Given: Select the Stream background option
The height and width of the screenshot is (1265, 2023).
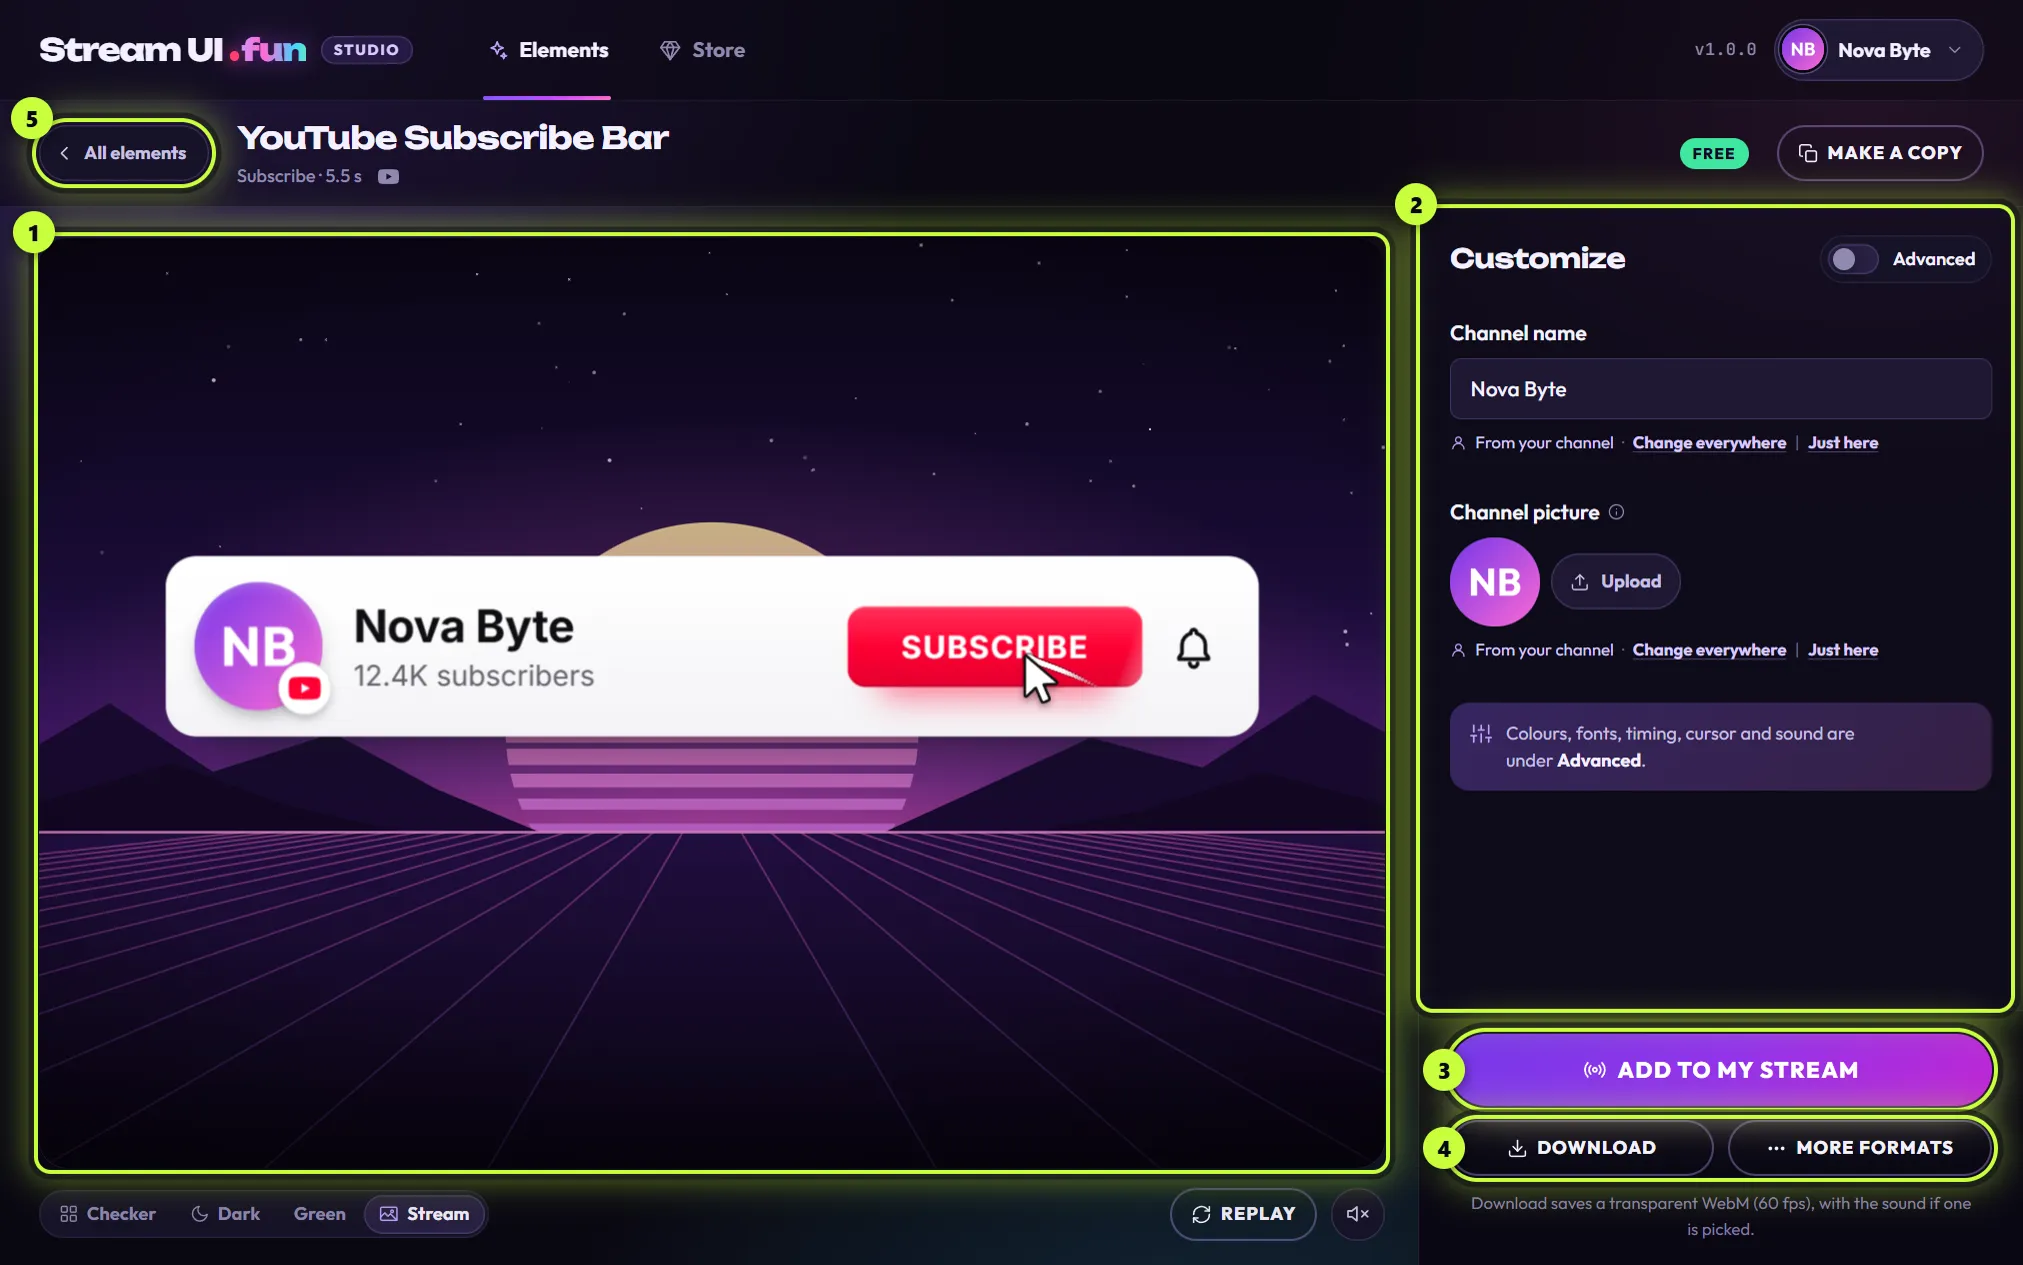Looking at the screenshot, I should 424,1214.
